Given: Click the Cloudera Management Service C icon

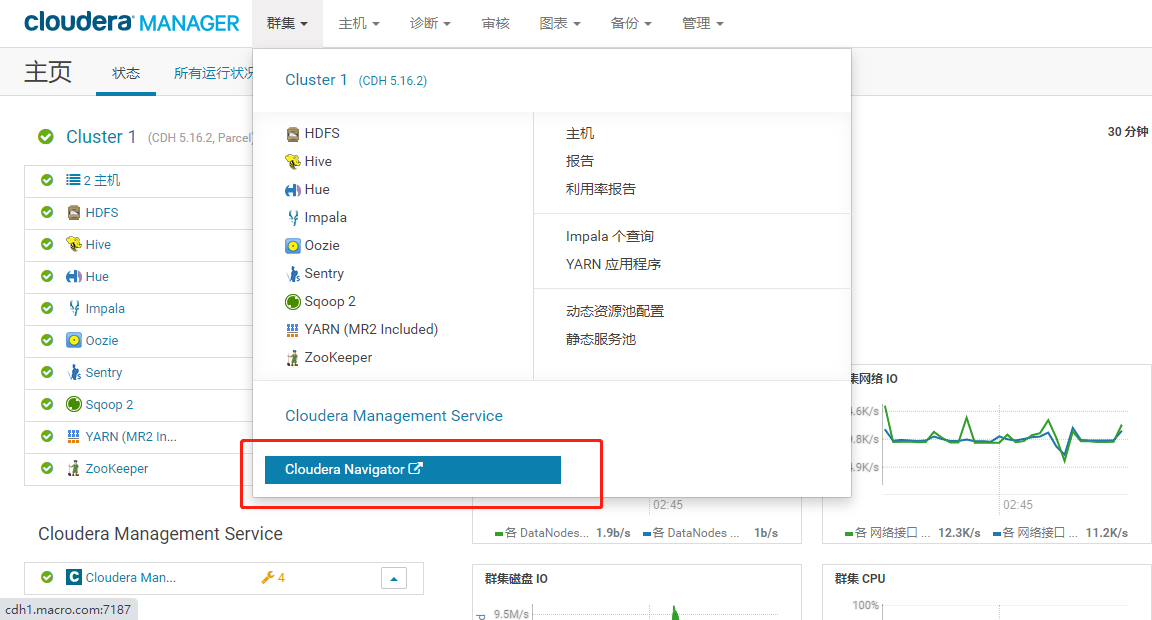Looking at the screenshot, I should (73, 577).
